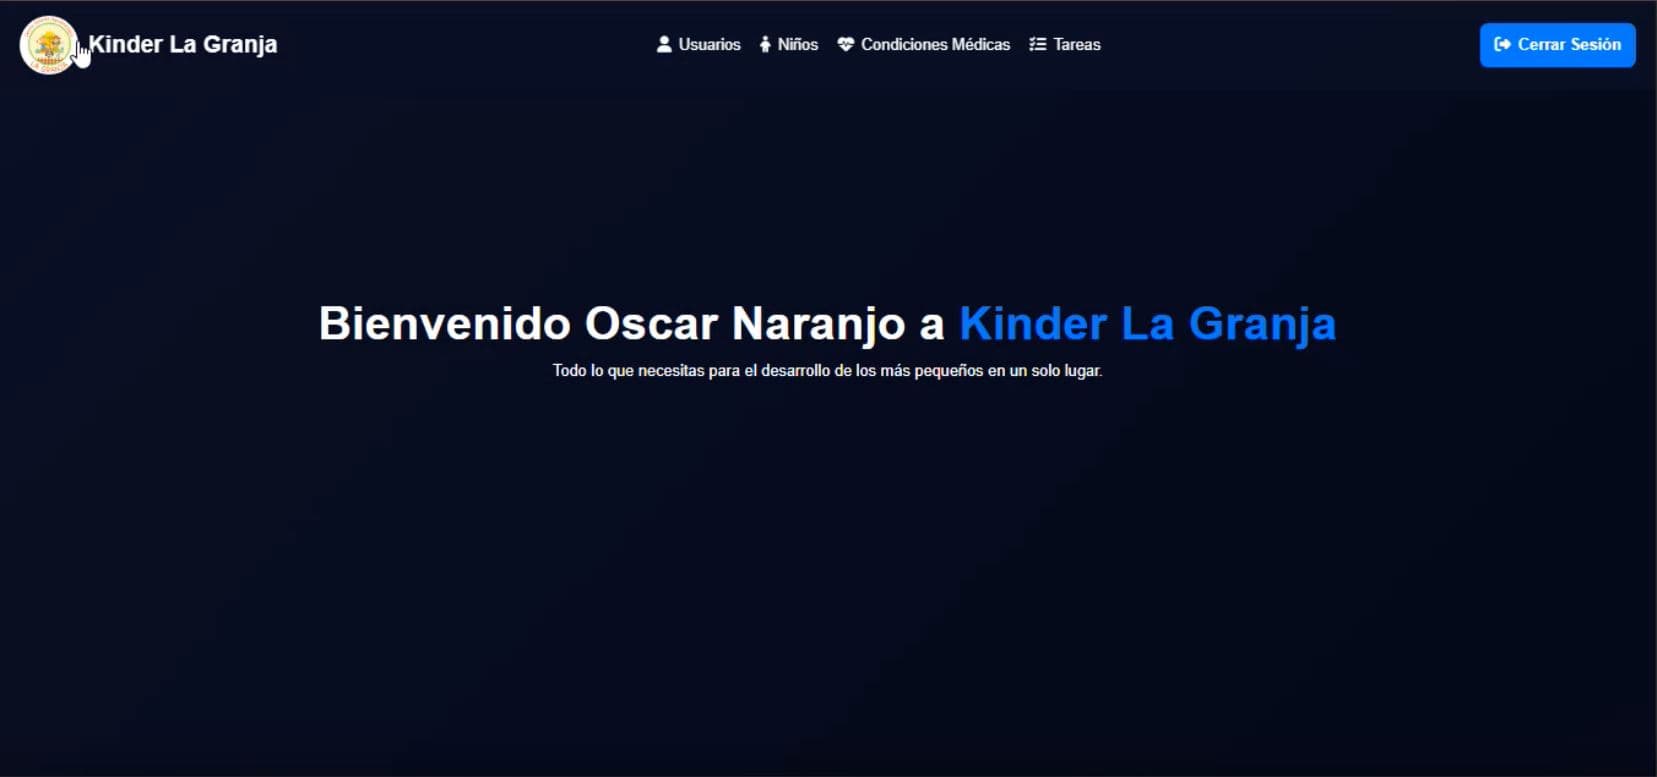Open the Usuarios menu item

point(699,44)
